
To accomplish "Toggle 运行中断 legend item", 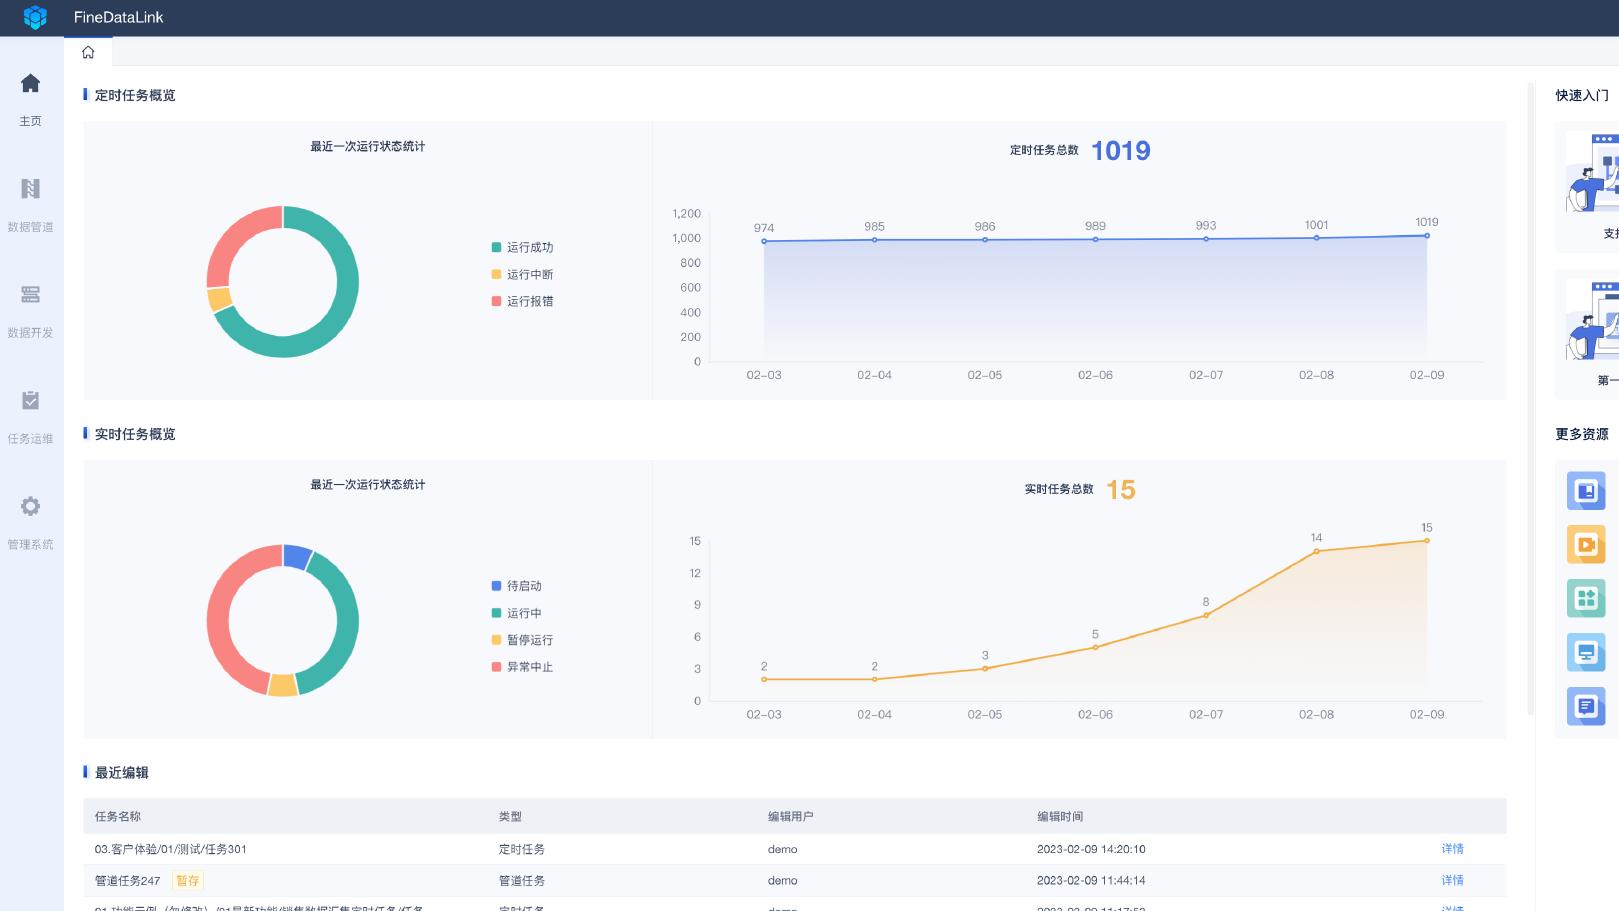I will [523, 274].
